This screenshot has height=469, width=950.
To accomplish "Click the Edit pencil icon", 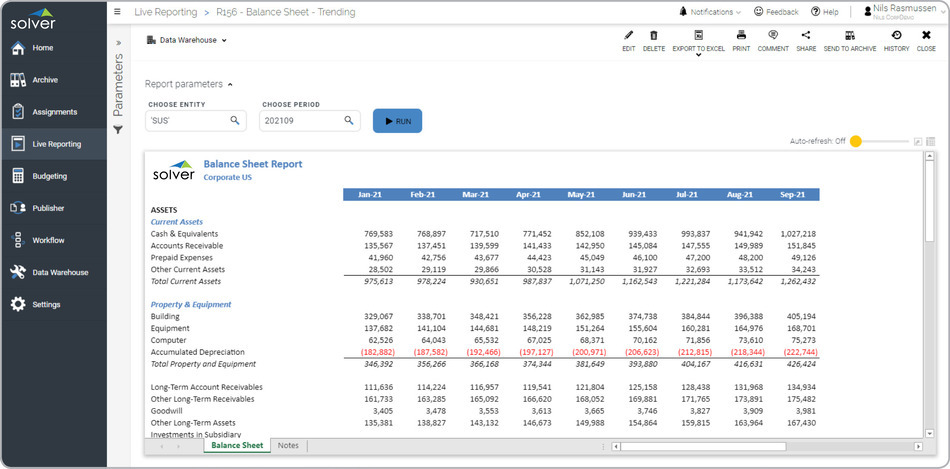I will 628,36.
